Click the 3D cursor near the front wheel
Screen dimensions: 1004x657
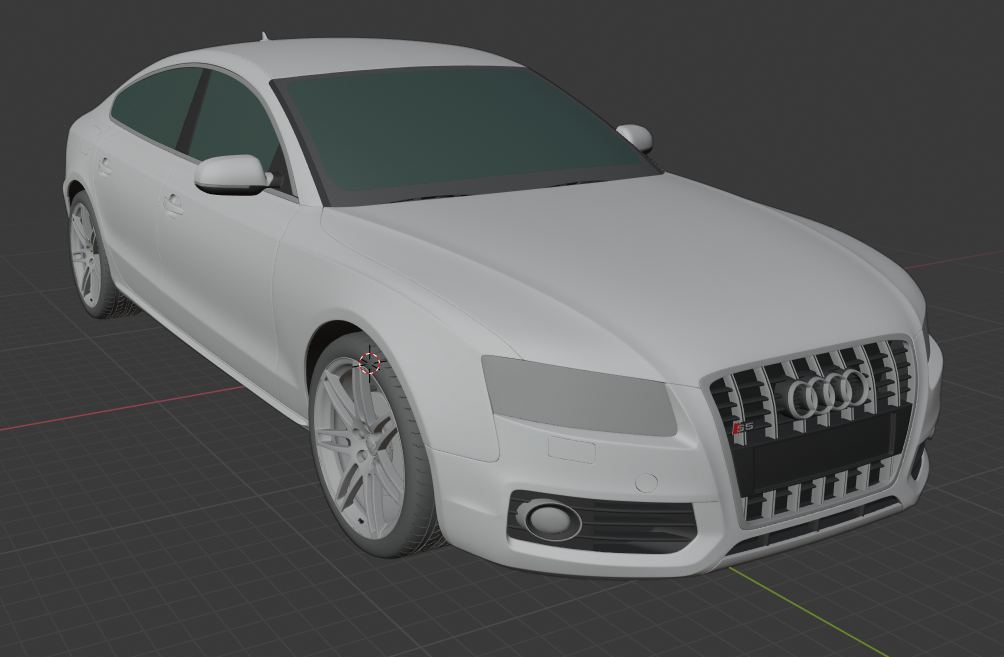[x=369, y=363]
